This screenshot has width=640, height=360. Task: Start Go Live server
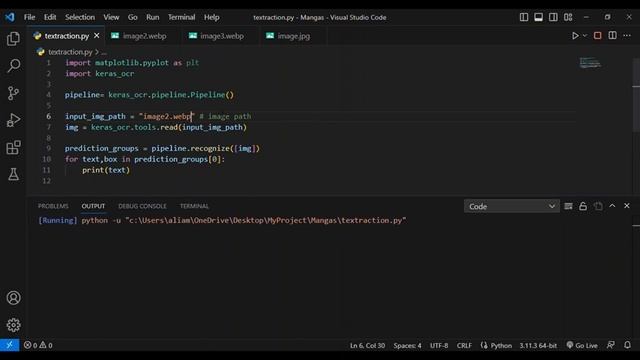582,345
